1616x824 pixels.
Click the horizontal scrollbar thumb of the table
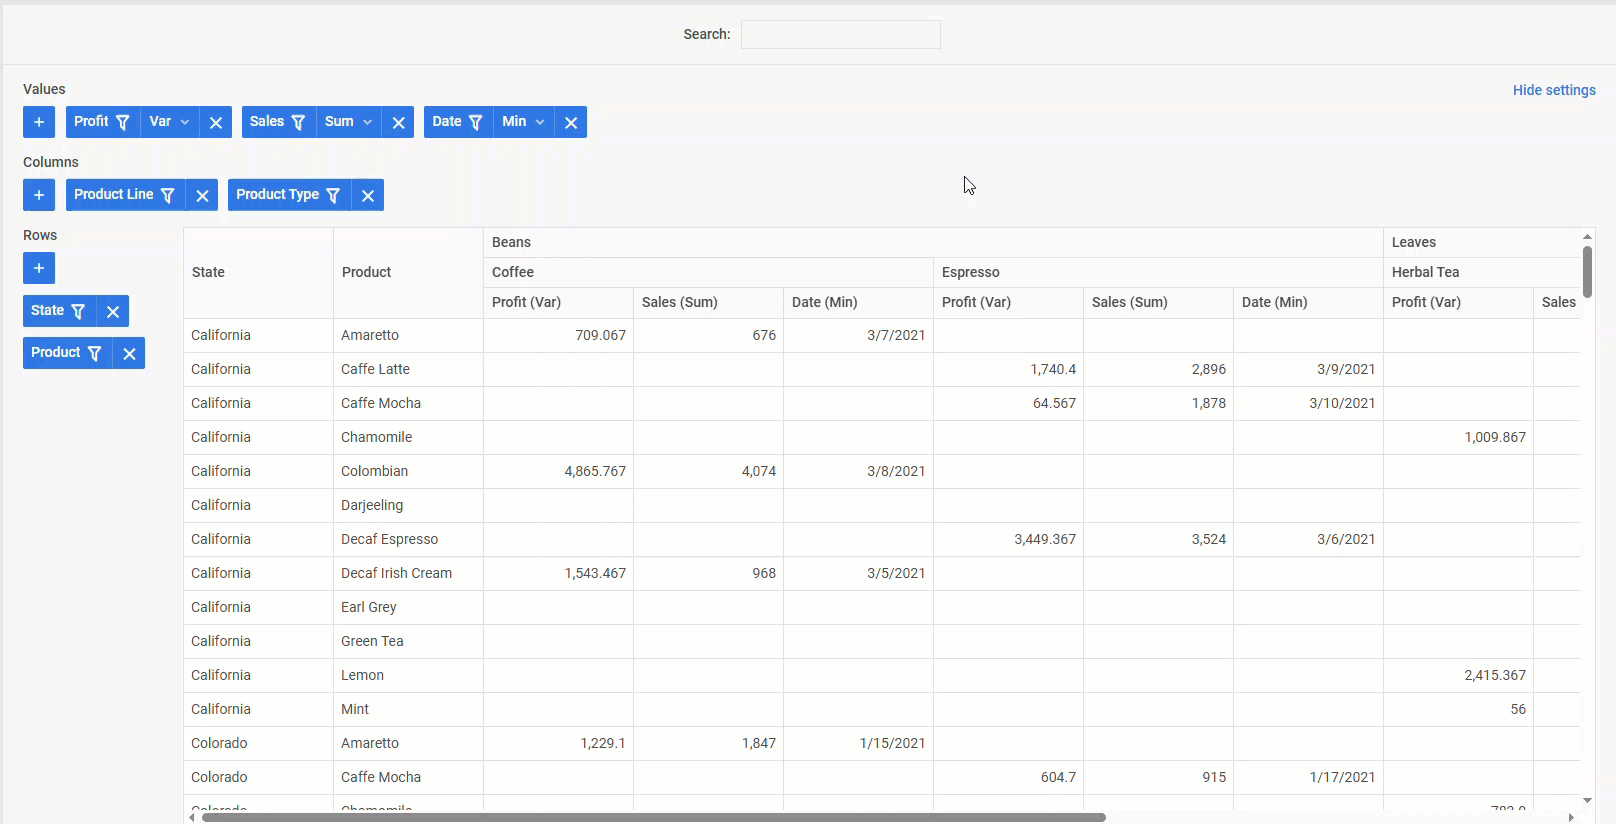tap(653, 817)
